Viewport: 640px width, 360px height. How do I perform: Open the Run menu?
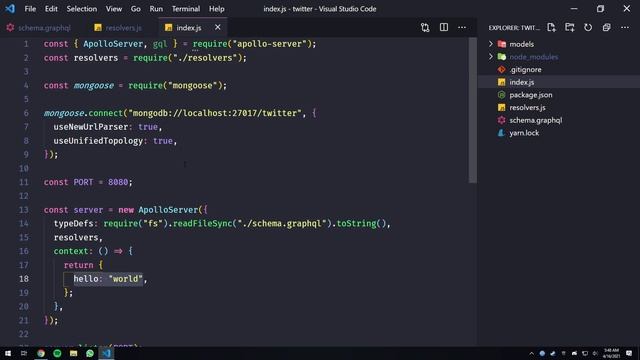(156, 9)
